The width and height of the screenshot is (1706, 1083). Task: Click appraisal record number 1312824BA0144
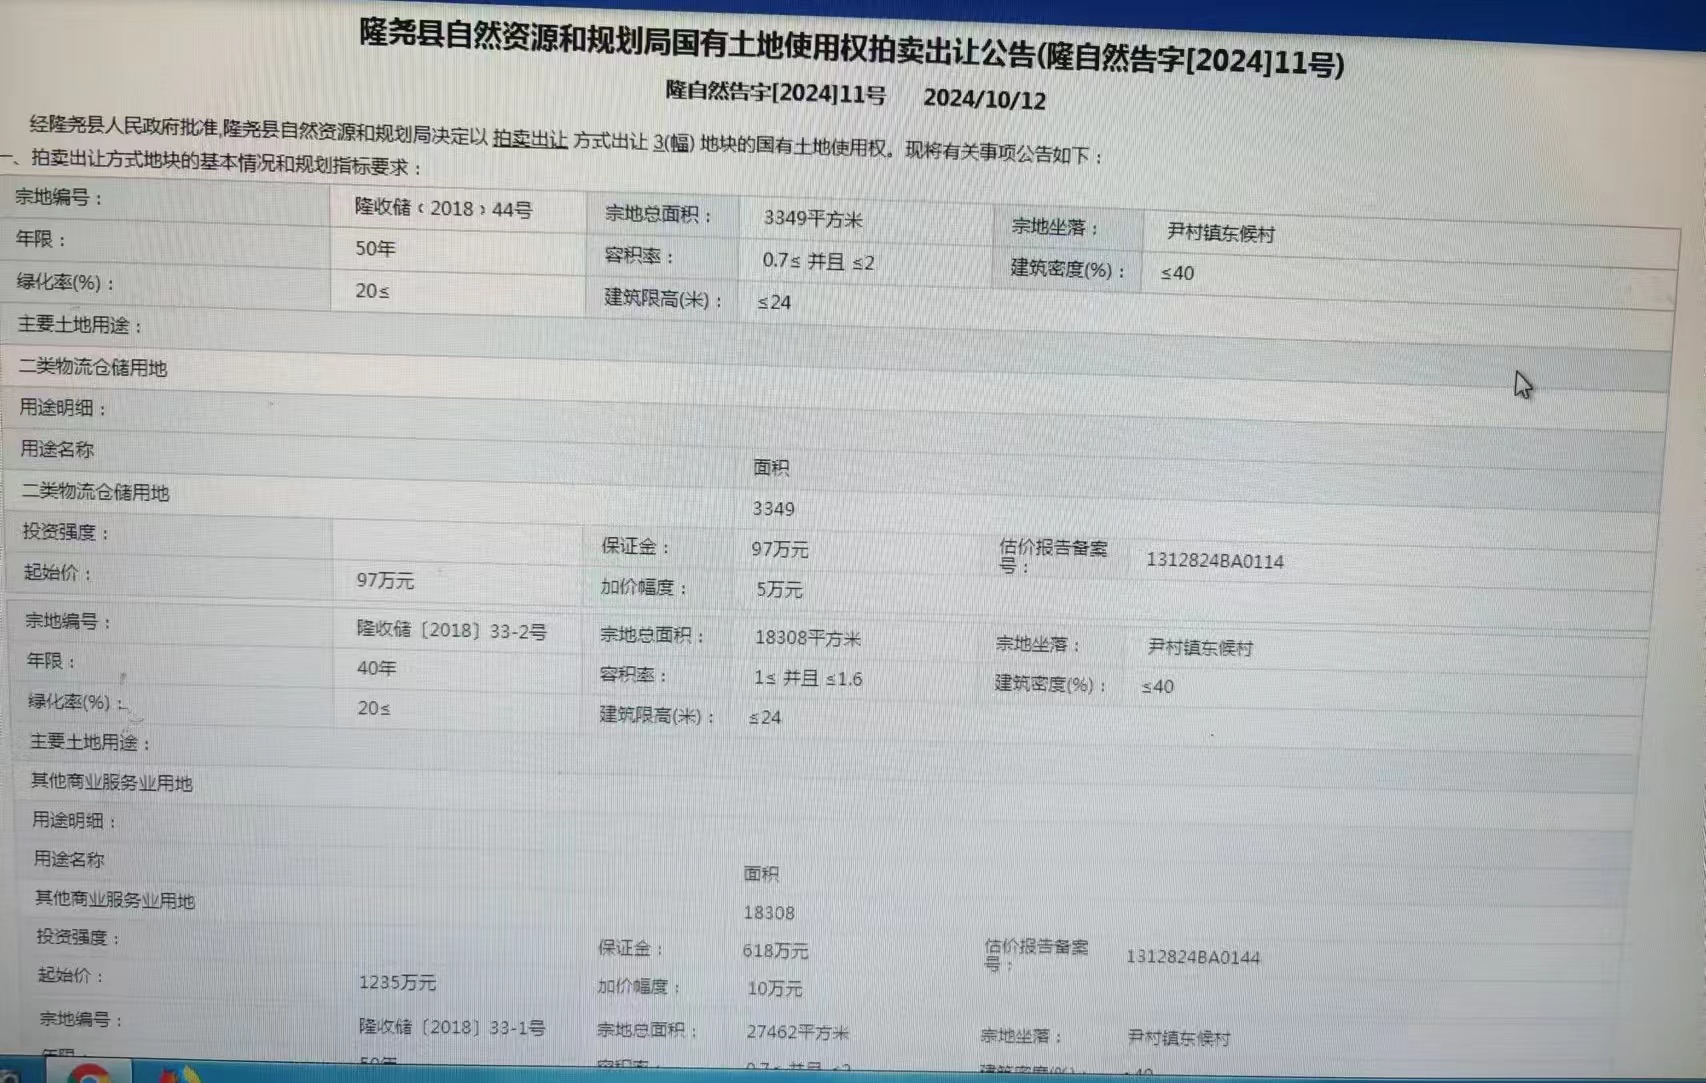(x=1192, y=957)
